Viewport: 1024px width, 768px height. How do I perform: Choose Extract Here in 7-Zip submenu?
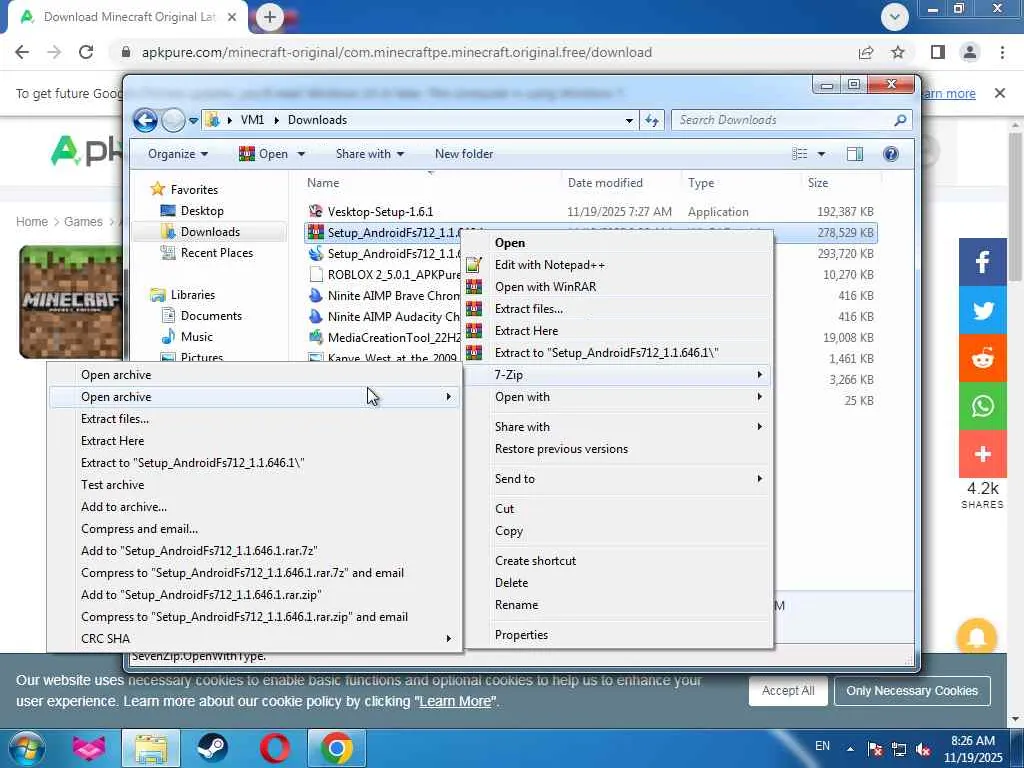pyautogui.click(x=255, y=441)
